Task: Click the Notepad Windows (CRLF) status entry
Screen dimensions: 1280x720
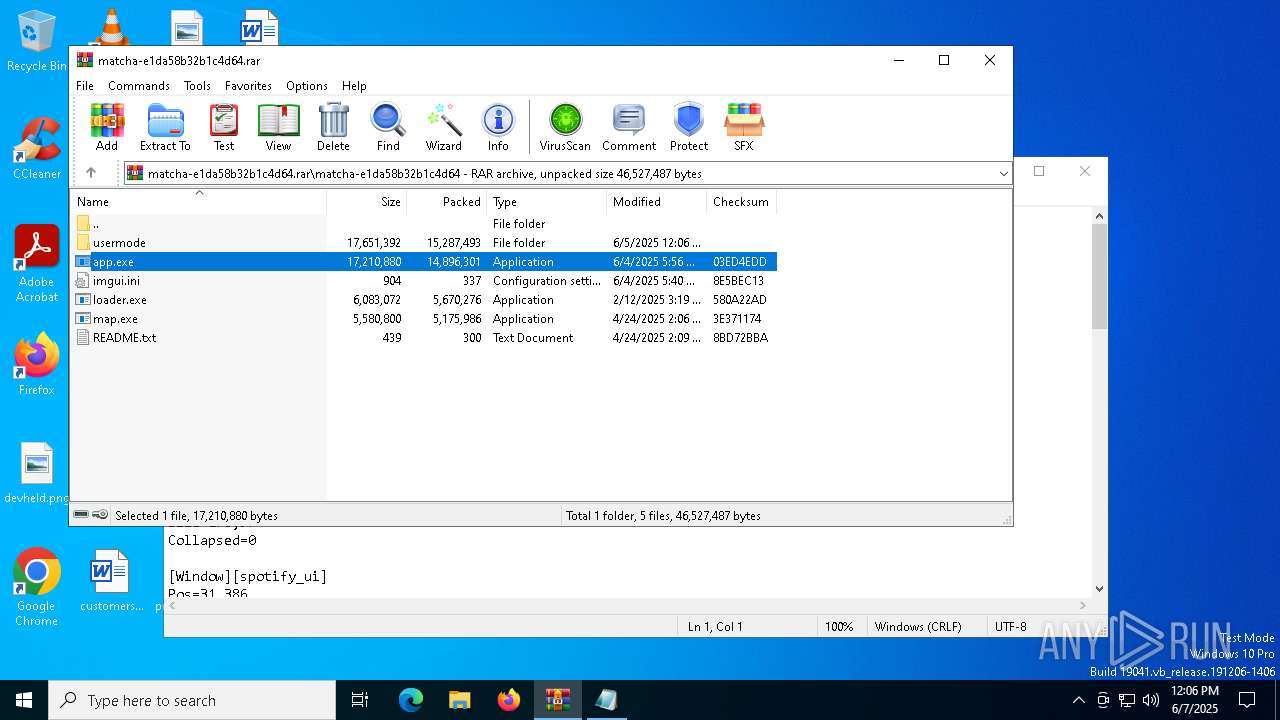Action: point(918,627)
